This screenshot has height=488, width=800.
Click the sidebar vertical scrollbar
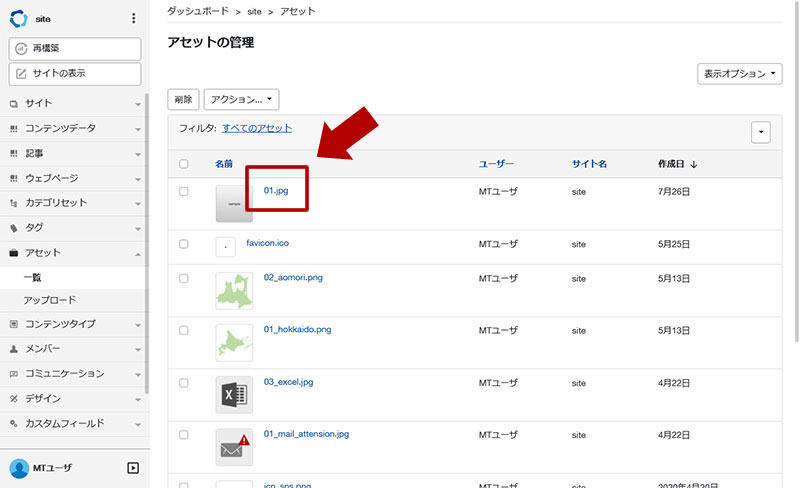pos(147,243)
